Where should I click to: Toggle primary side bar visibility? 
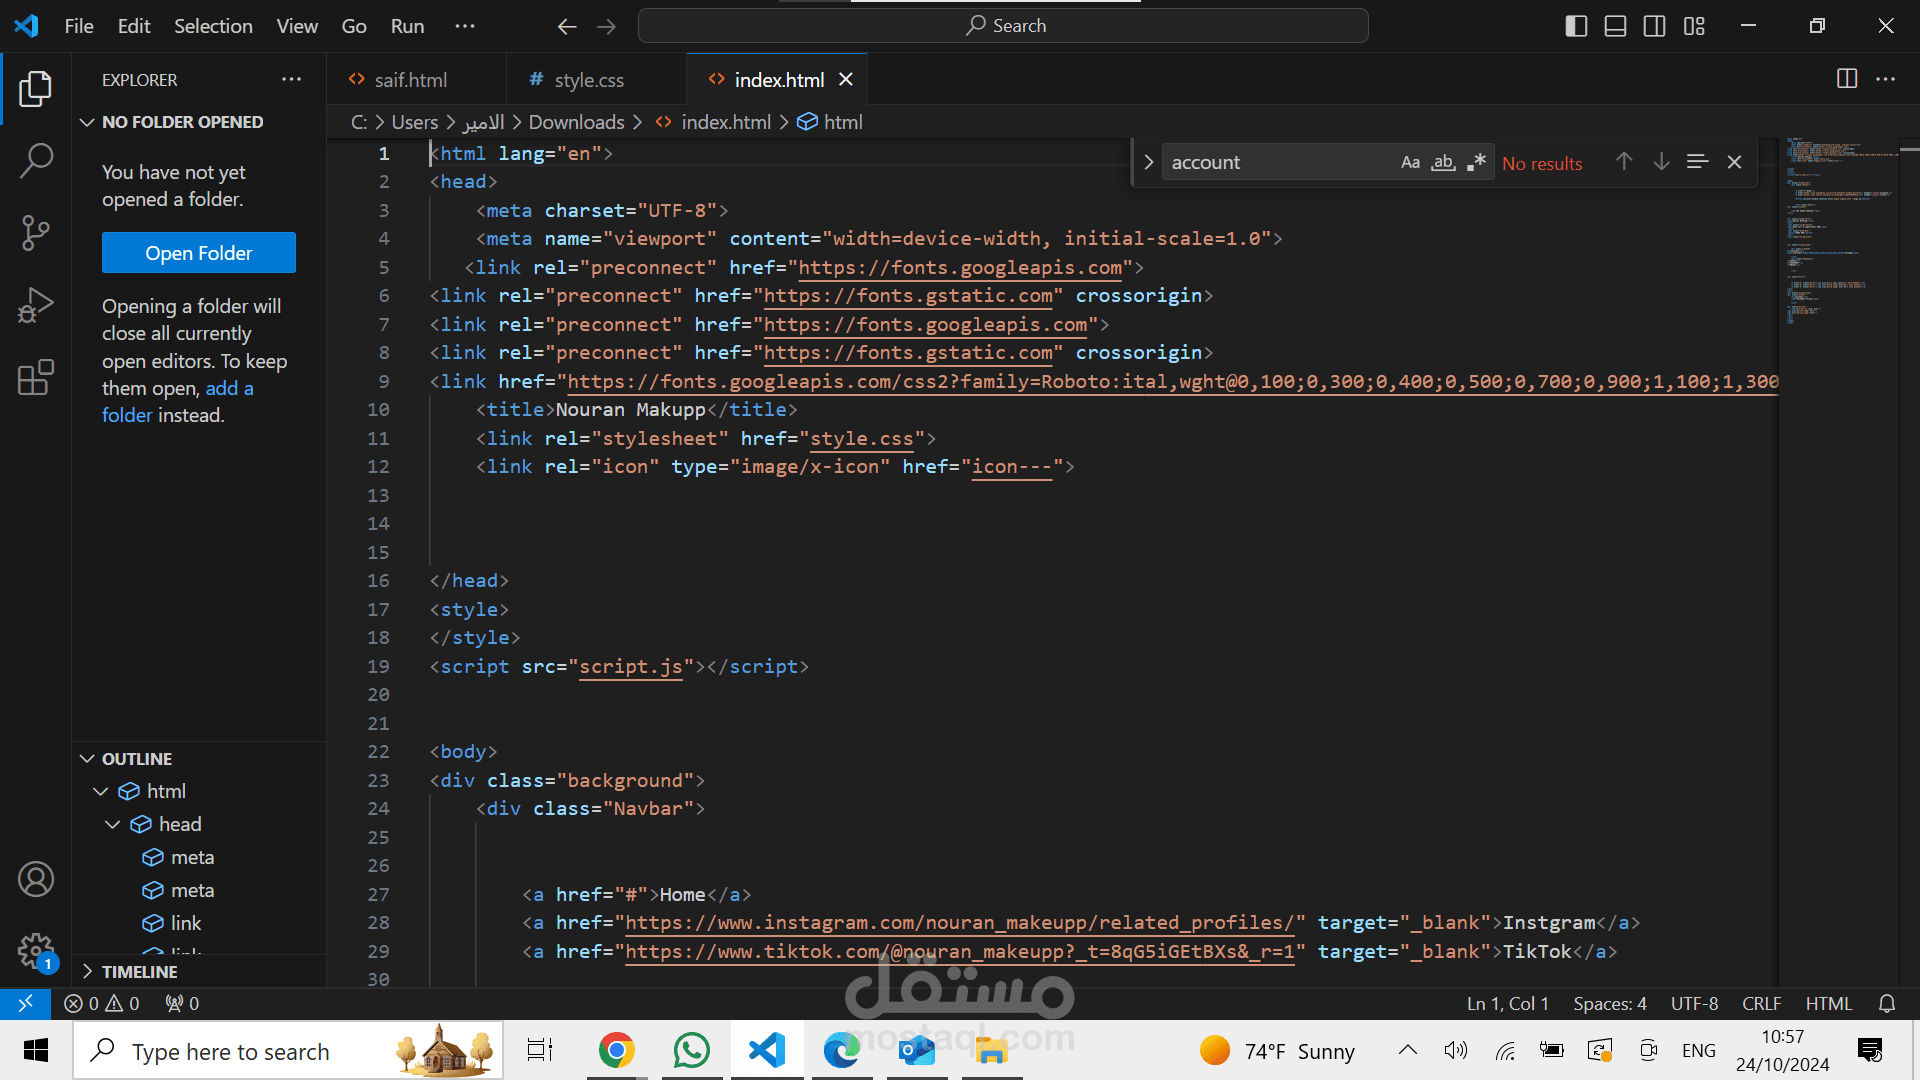[1576, 26]
